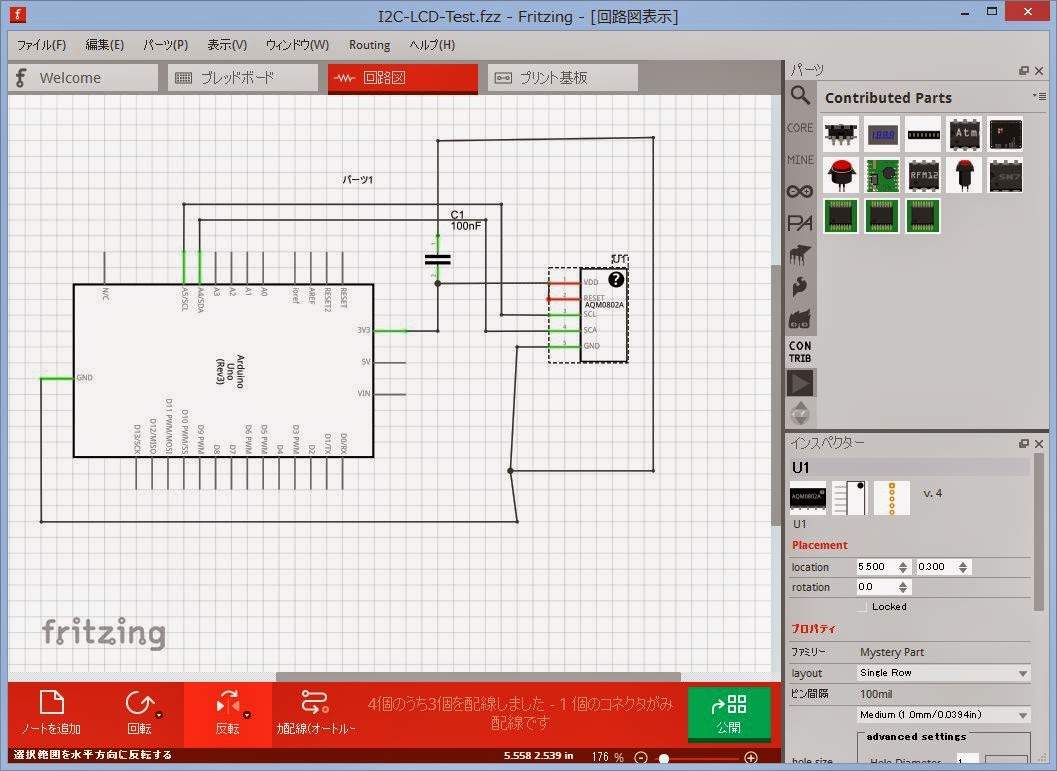Click the green 公開 share button
The image size is (1057, 771).
pyautogui.click(x=729, y=713)
